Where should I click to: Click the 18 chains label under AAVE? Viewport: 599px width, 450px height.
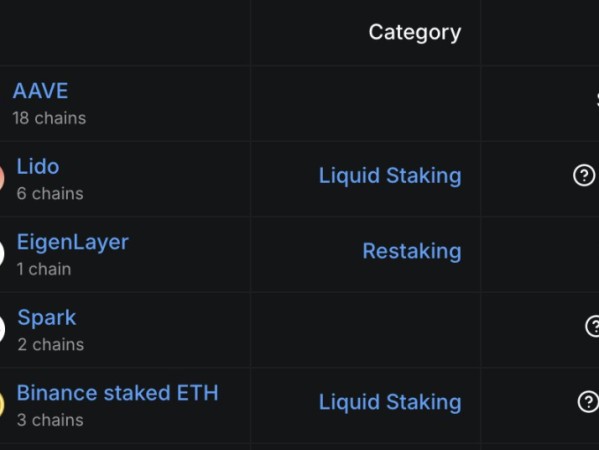[x=49, y=118]
